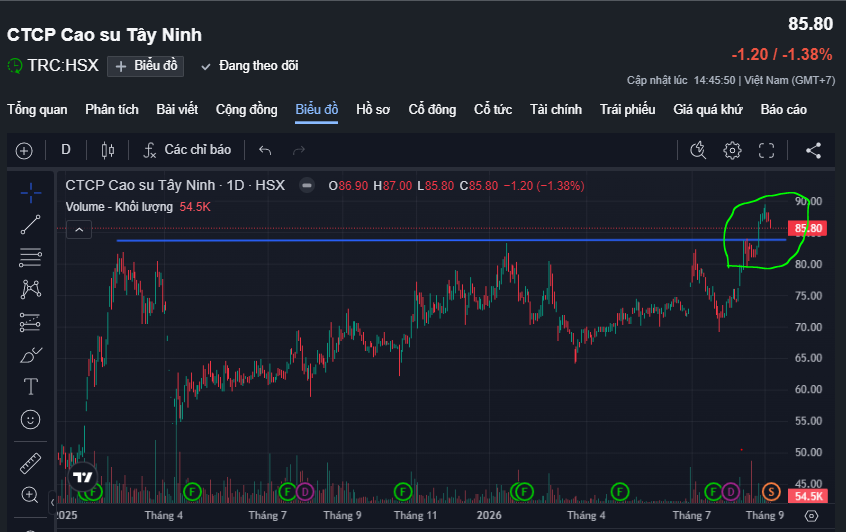Select the pattern drawing tool
The image size is (846, 532).
tap(31, 289)
